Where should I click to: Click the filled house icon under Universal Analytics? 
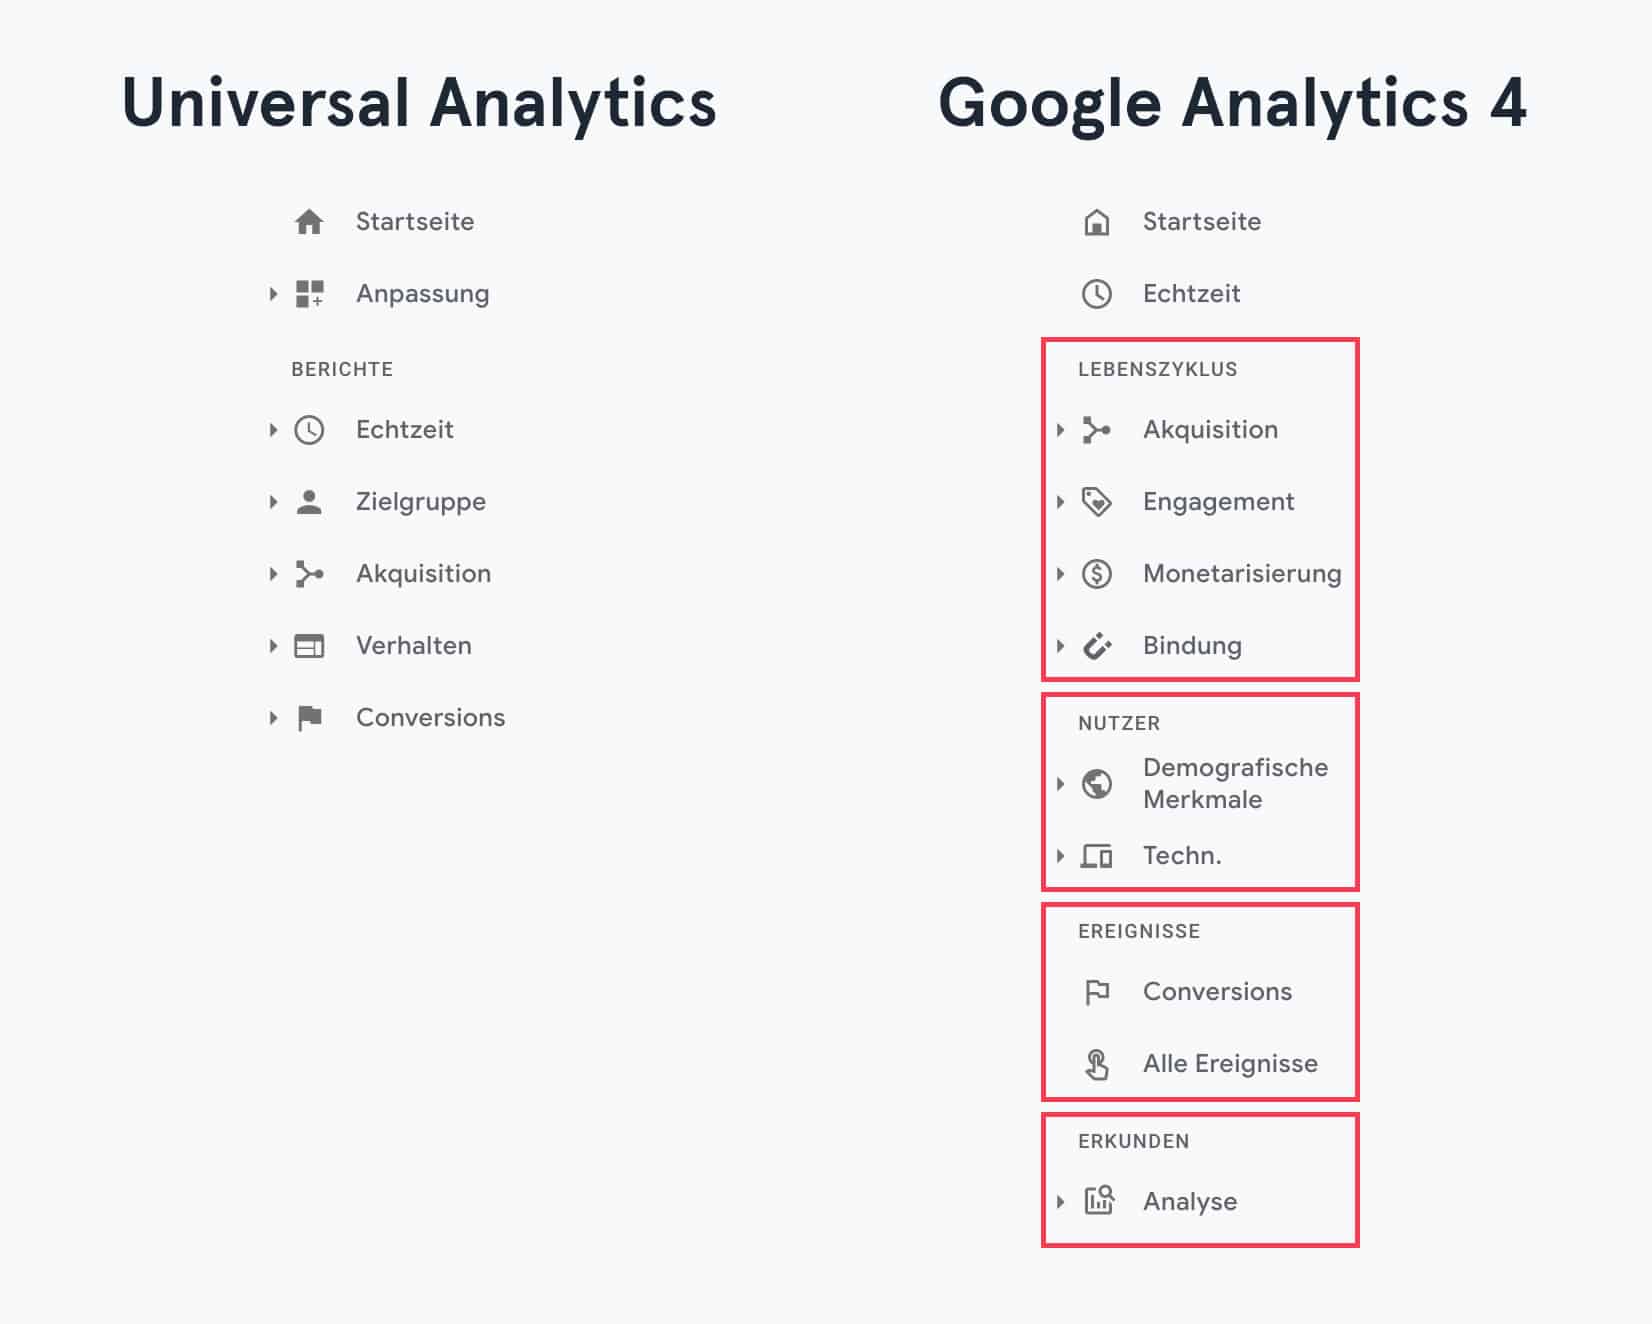tap(309, 222)
